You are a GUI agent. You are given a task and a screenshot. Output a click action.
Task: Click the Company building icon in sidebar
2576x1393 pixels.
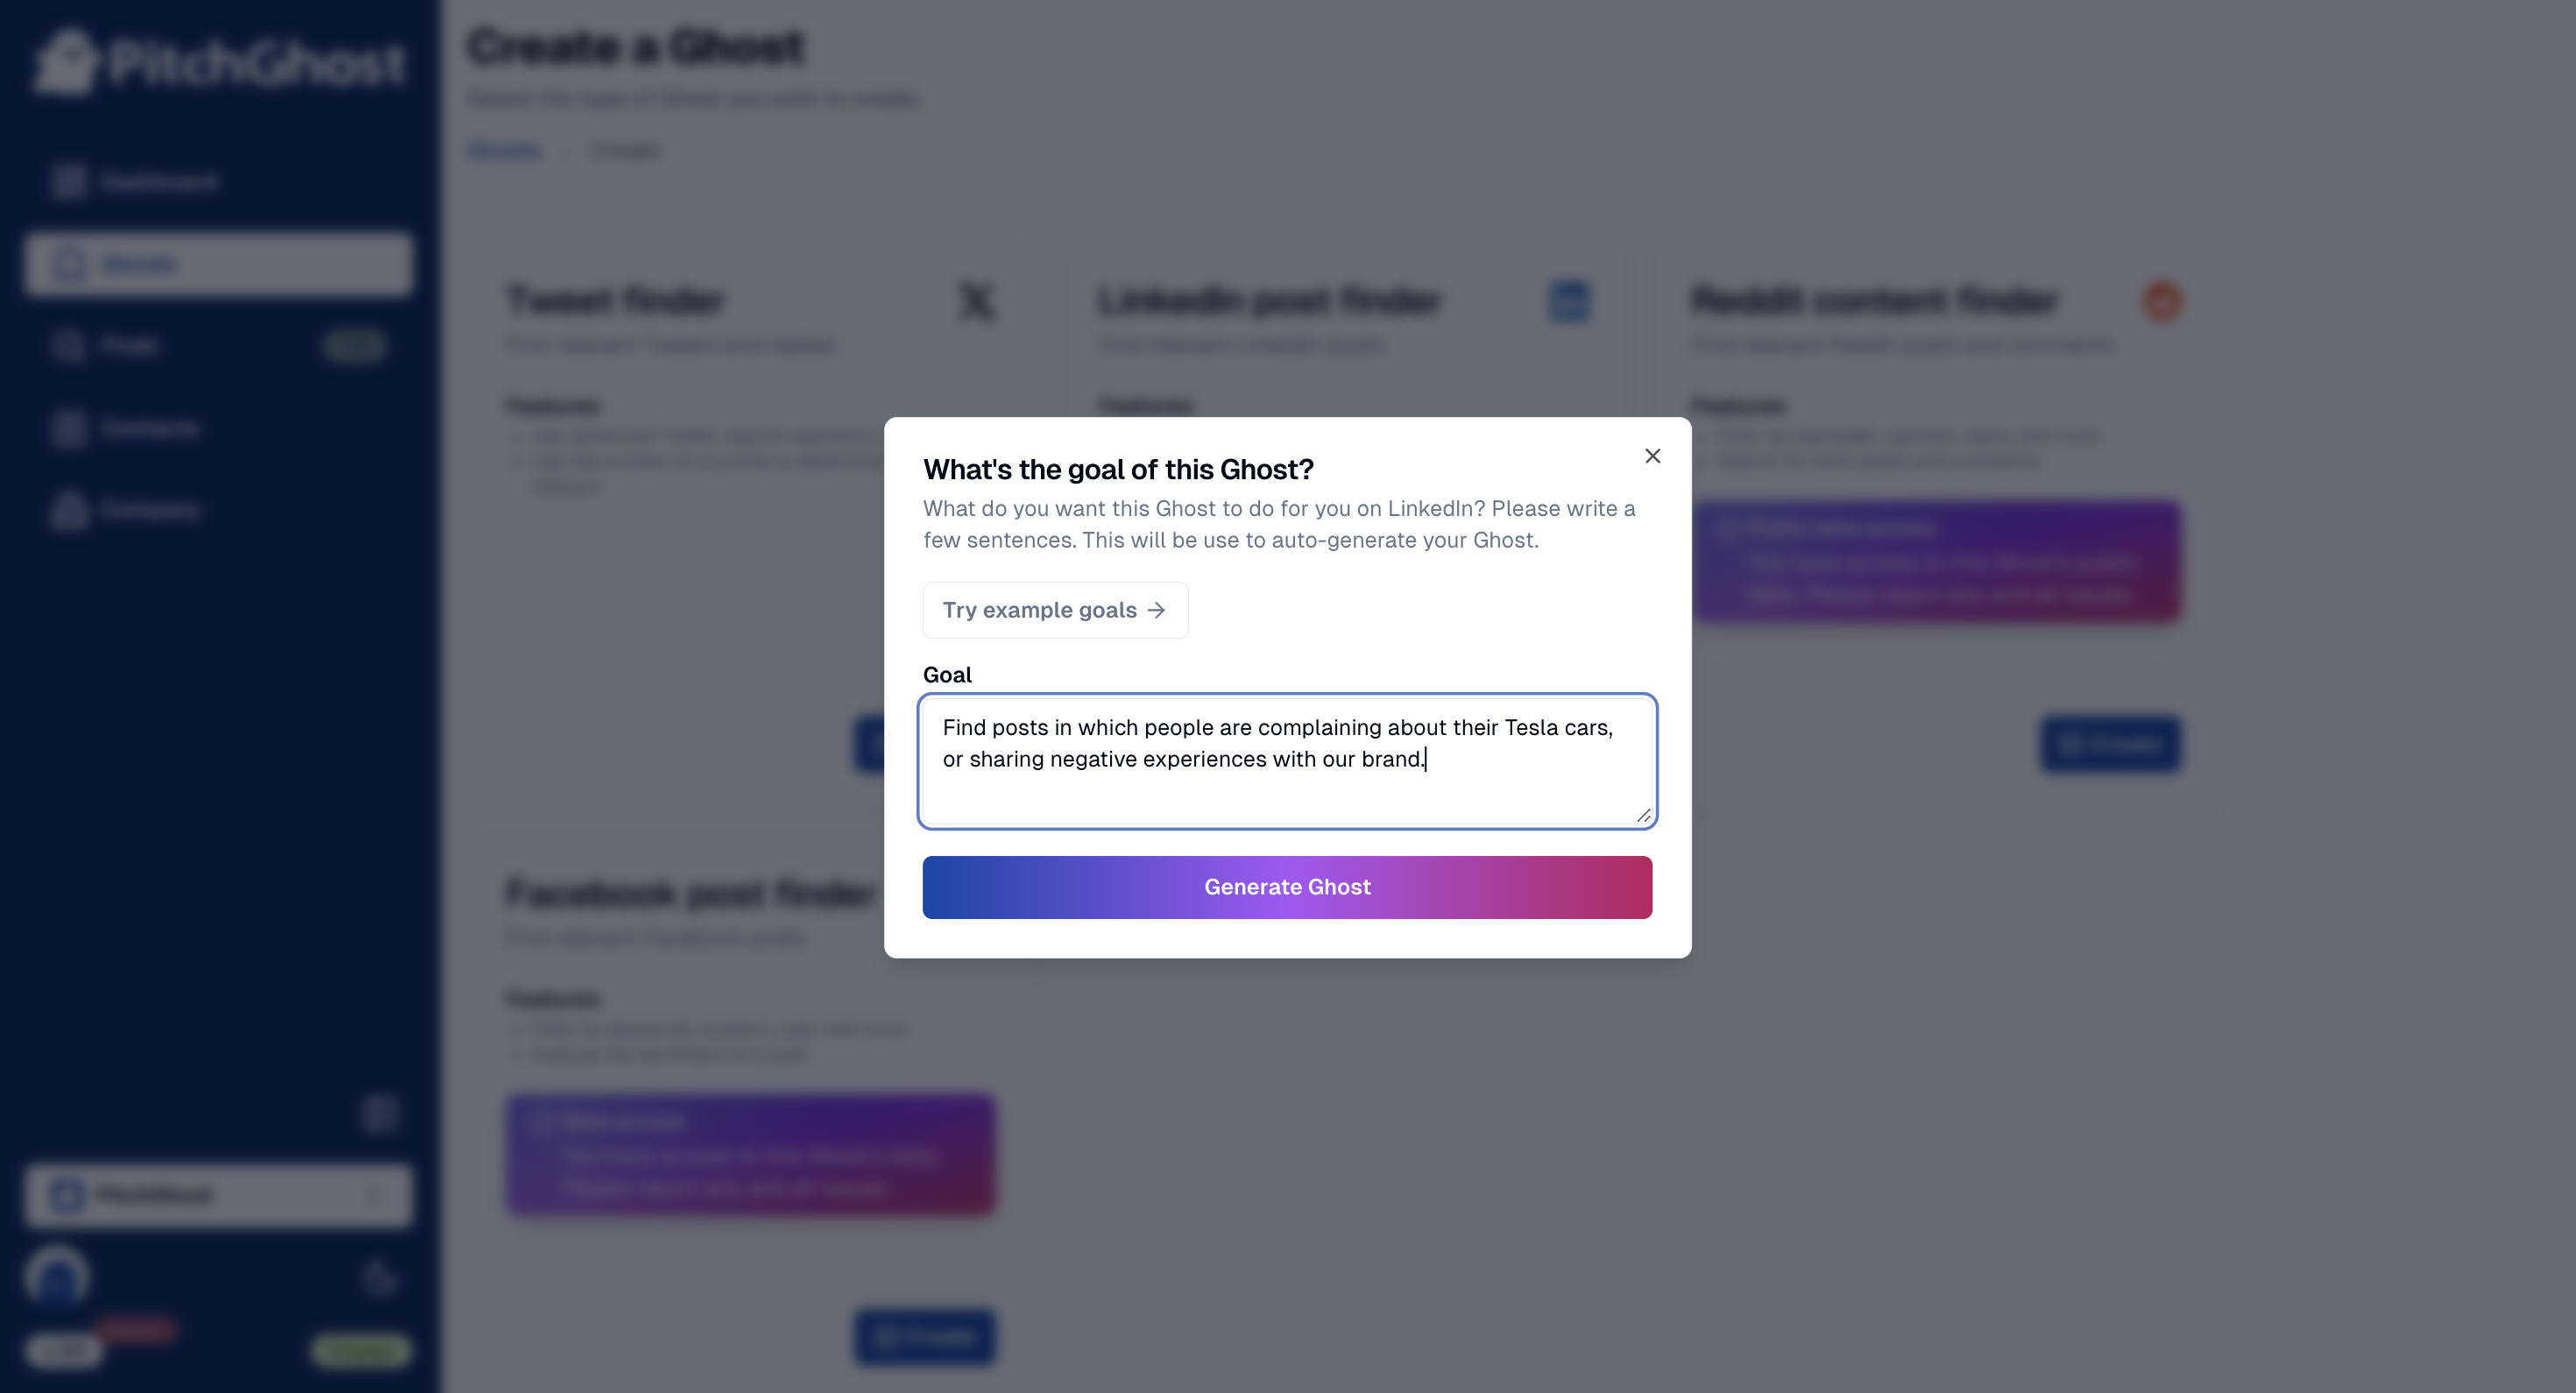pyautogui.click(x=68, y=510)
